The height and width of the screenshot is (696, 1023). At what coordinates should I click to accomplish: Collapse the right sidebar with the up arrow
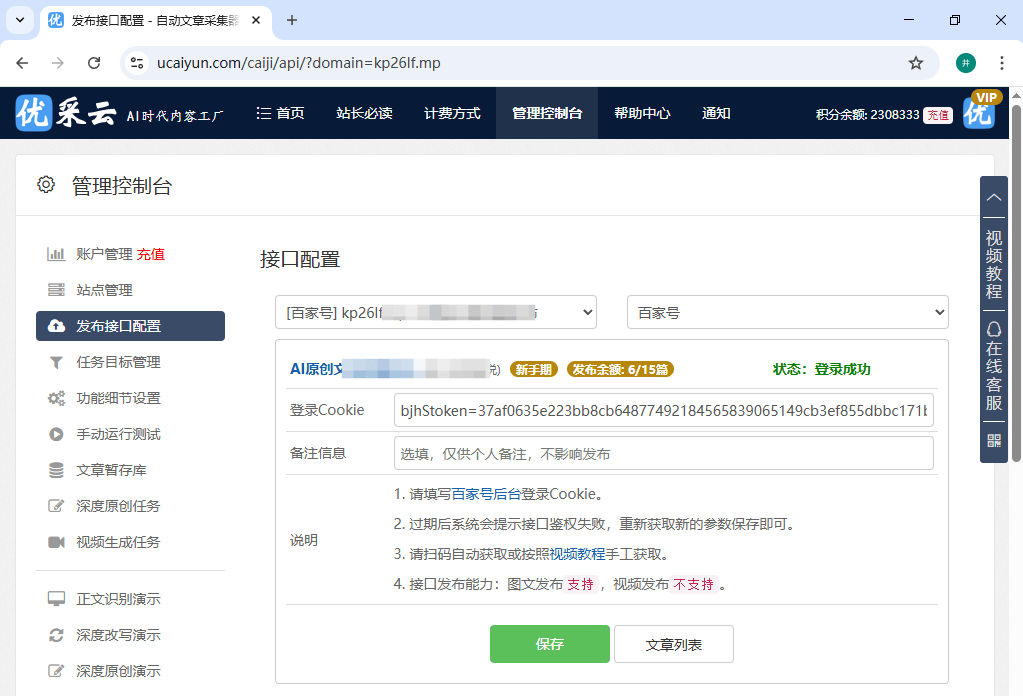pos(993,197)
